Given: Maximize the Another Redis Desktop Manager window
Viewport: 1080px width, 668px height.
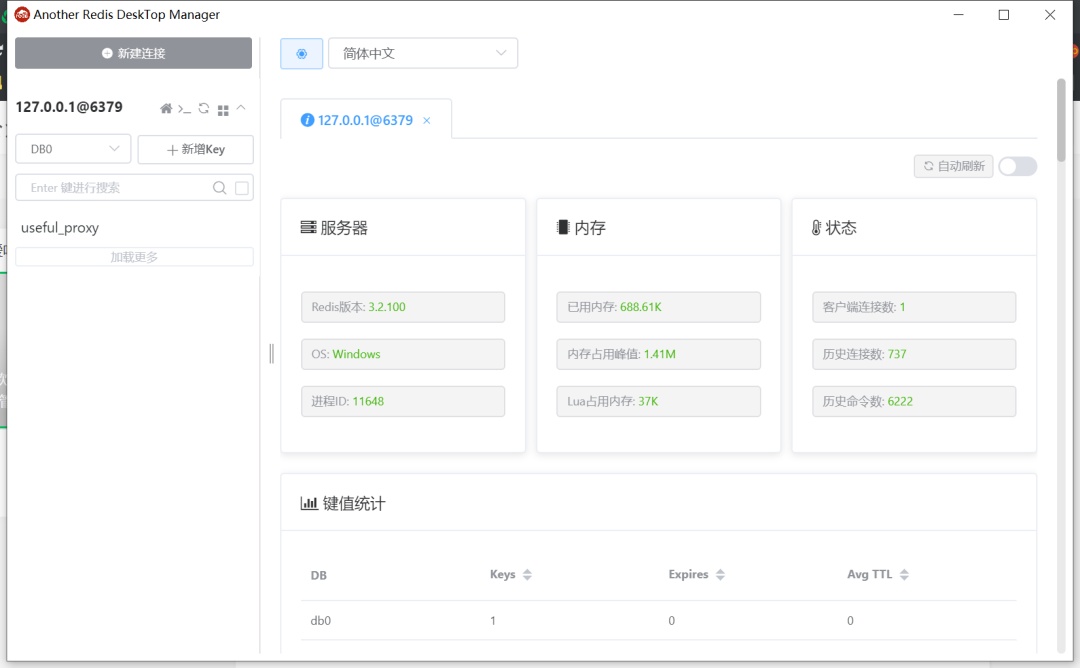Looking at the screenshot, I should pyautogui.click(x=1004, y=14).
